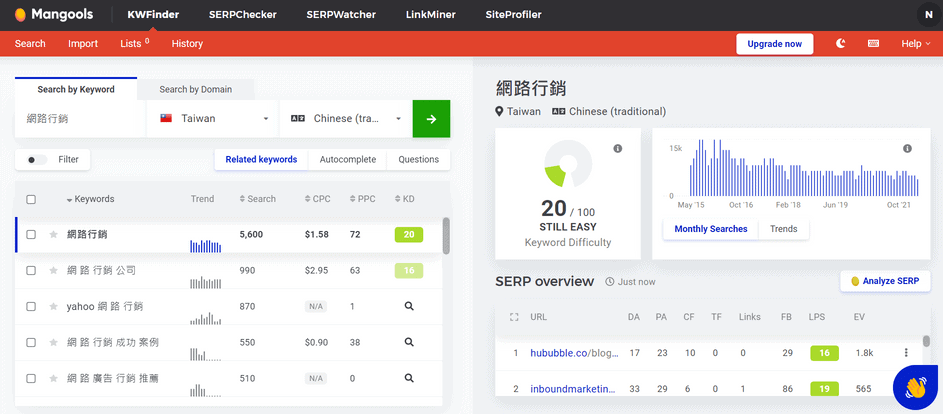Sort by KD column
The image size is (943, 414).
(404, 199)
